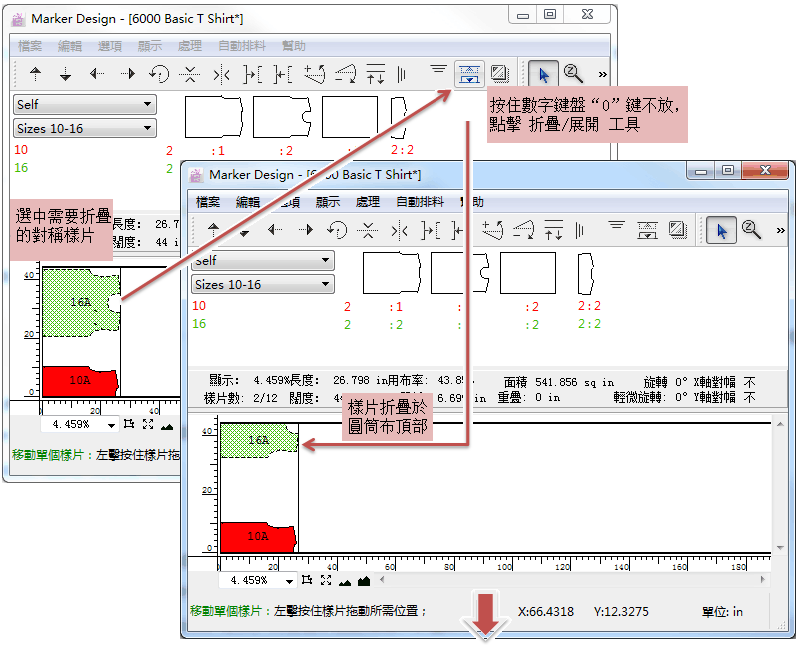The image size is (799, 649).
Task: Expand the » toolbar overflow in the front window
Action: pyautogui.click(x=780, y=231)
